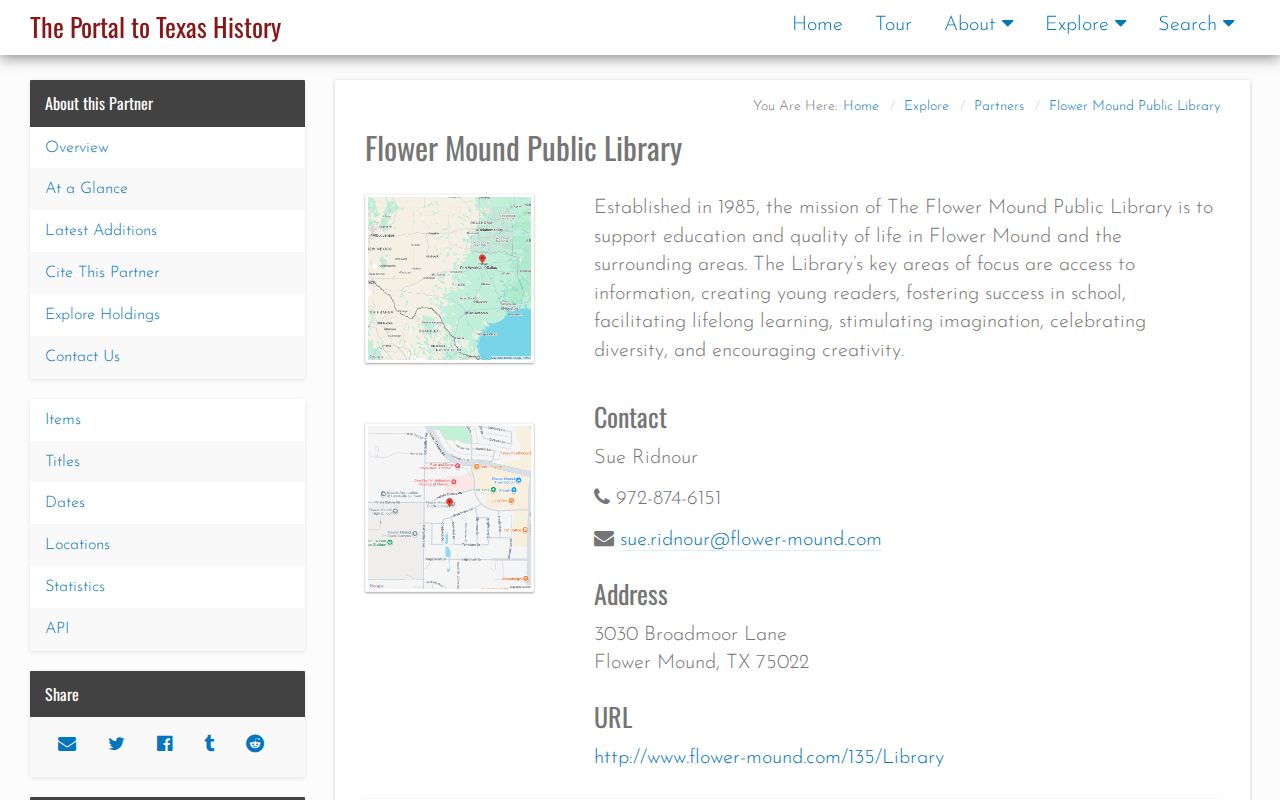Click the text Flower Mound, TX 75022
The image size is (1280, 800).
click(701, 662)
